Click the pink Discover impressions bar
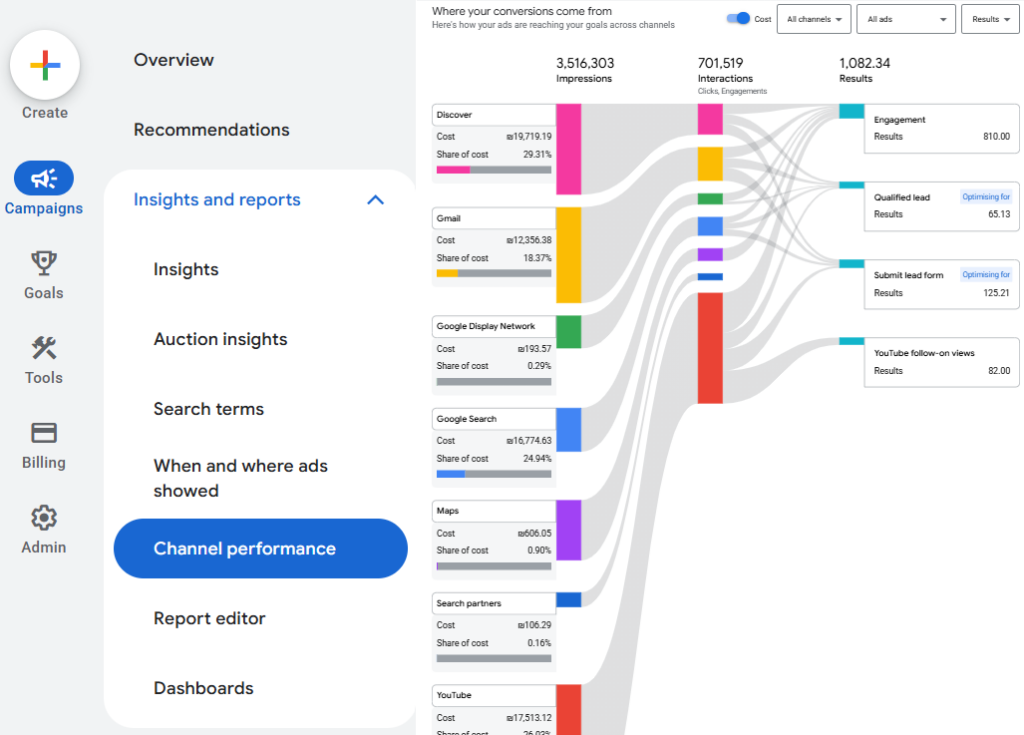Screen dimensions: 1024x735 569,148
